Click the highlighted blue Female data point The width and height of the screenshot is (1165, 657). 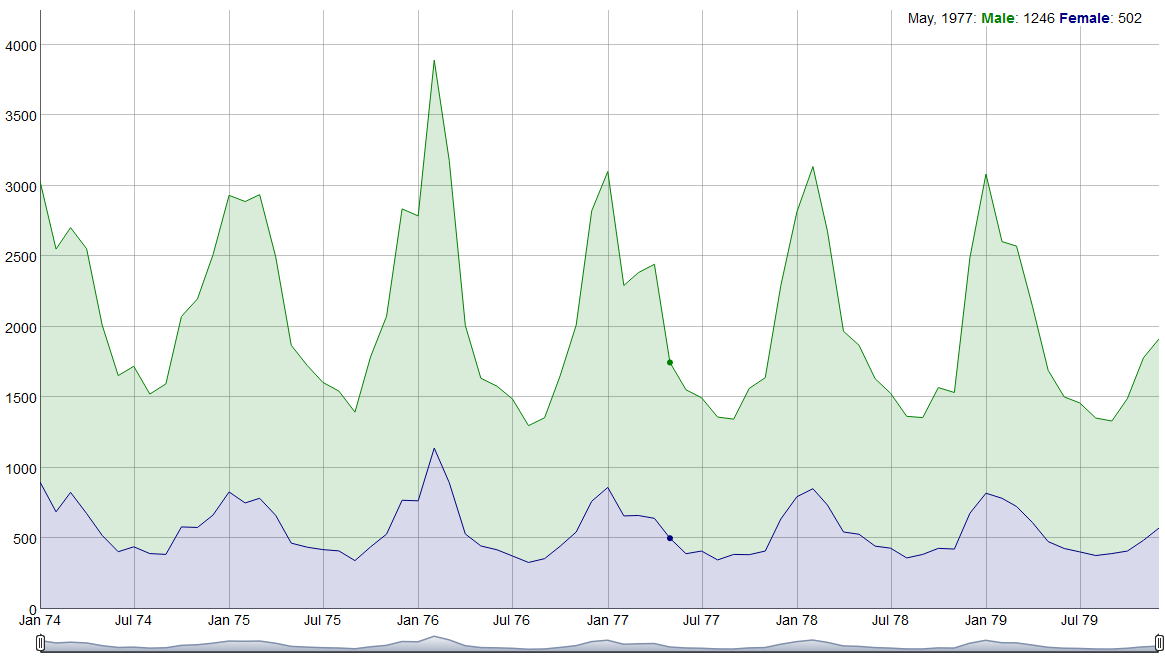(669, 538)
